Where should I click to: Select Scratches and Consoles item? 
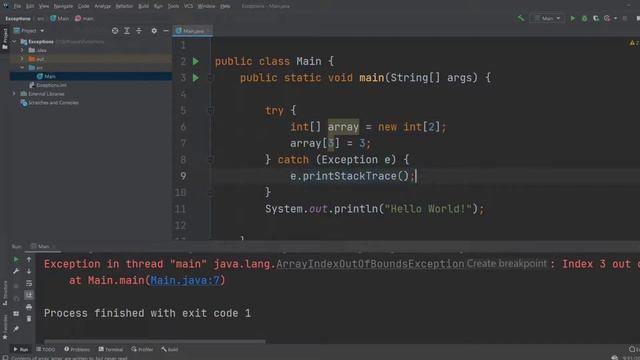[x=53, y=102]
